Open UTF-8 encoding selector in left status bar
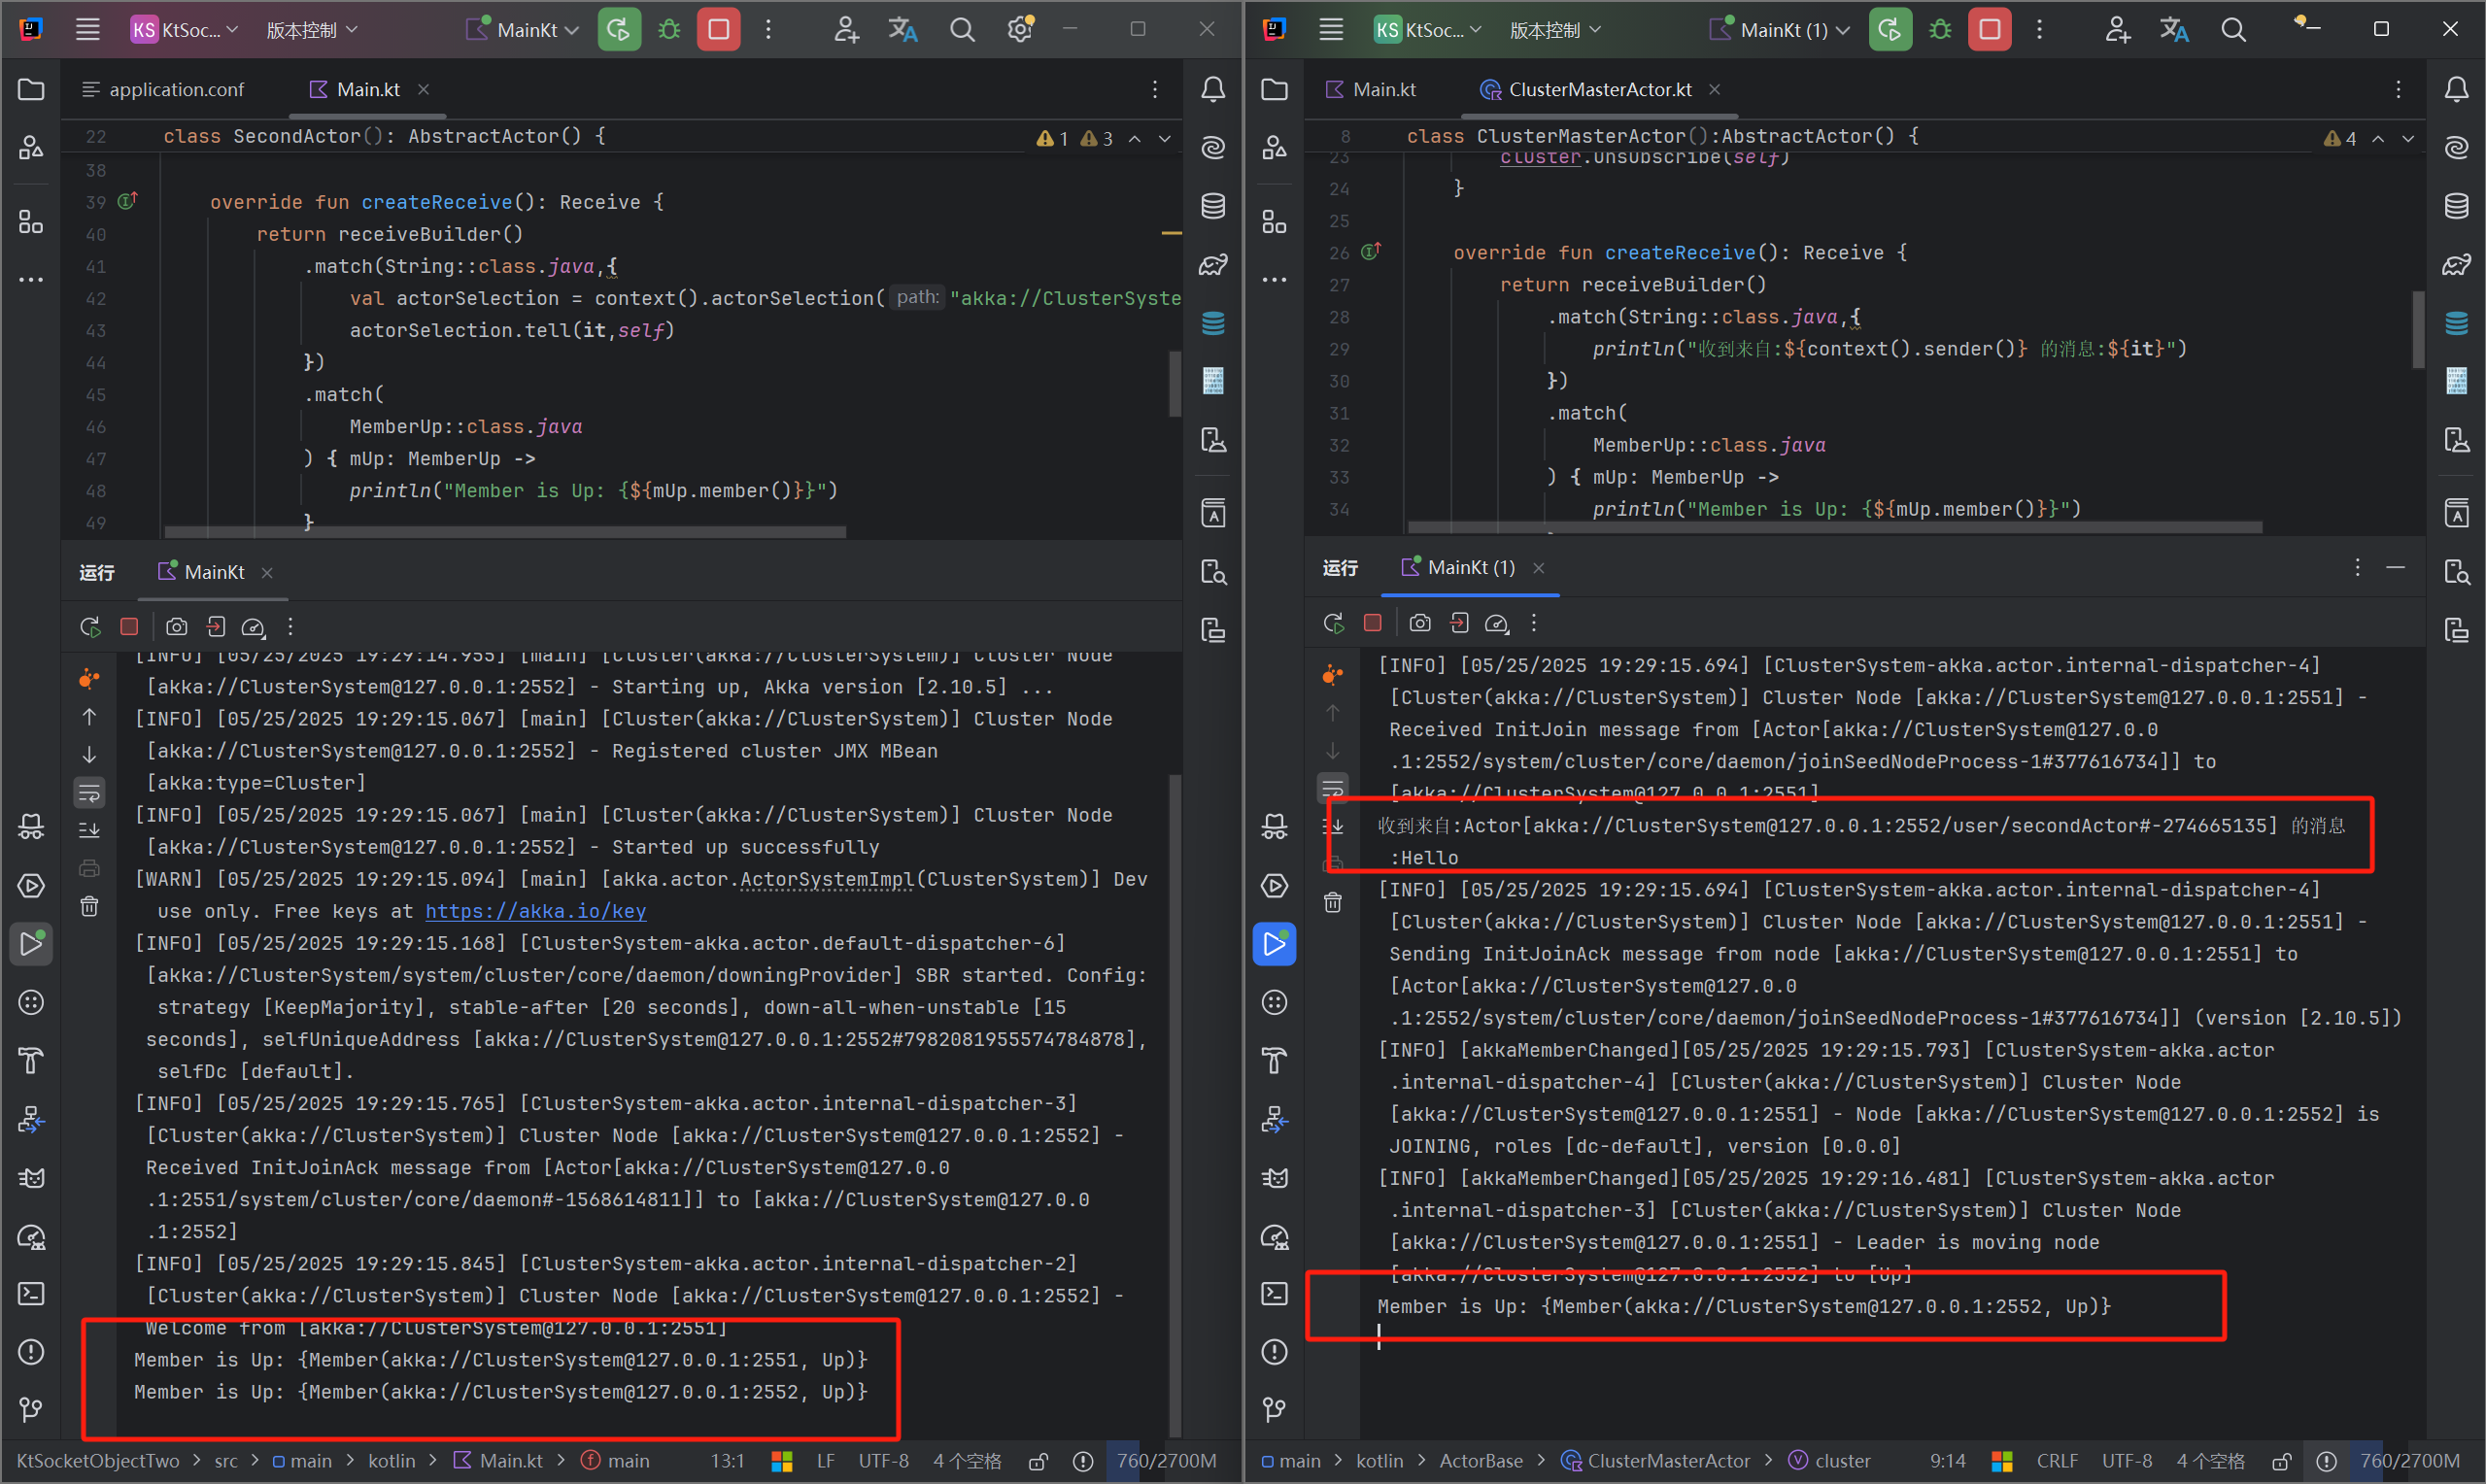This screenshot has height=1484, width=2486. 883,1461
